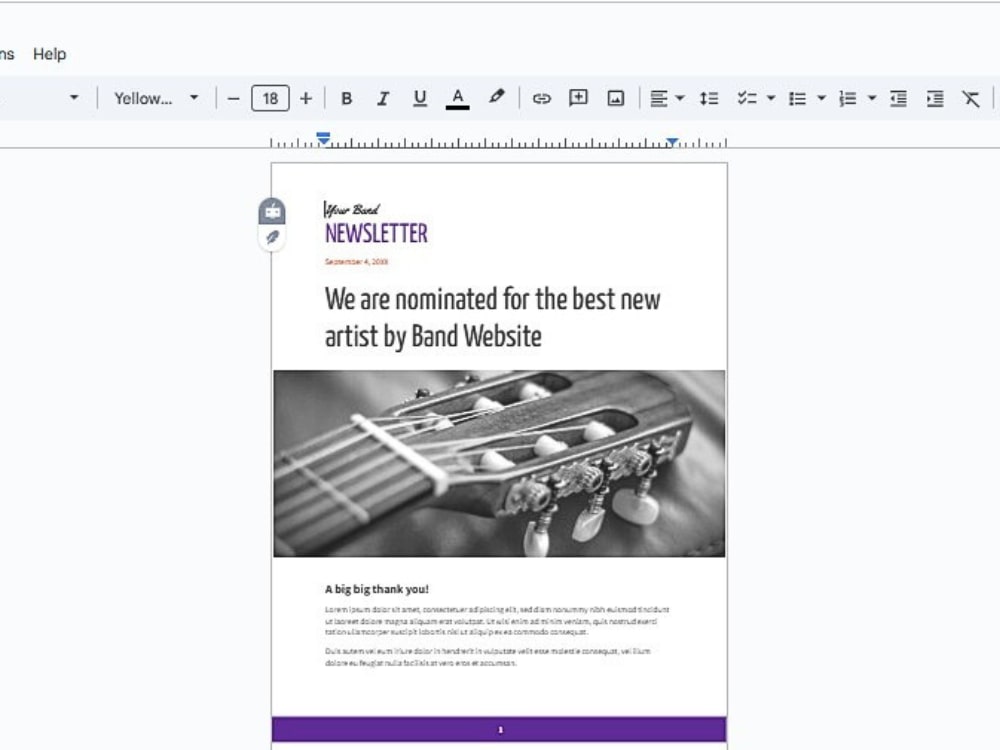Clear formatting from selection

click(971, 99)
